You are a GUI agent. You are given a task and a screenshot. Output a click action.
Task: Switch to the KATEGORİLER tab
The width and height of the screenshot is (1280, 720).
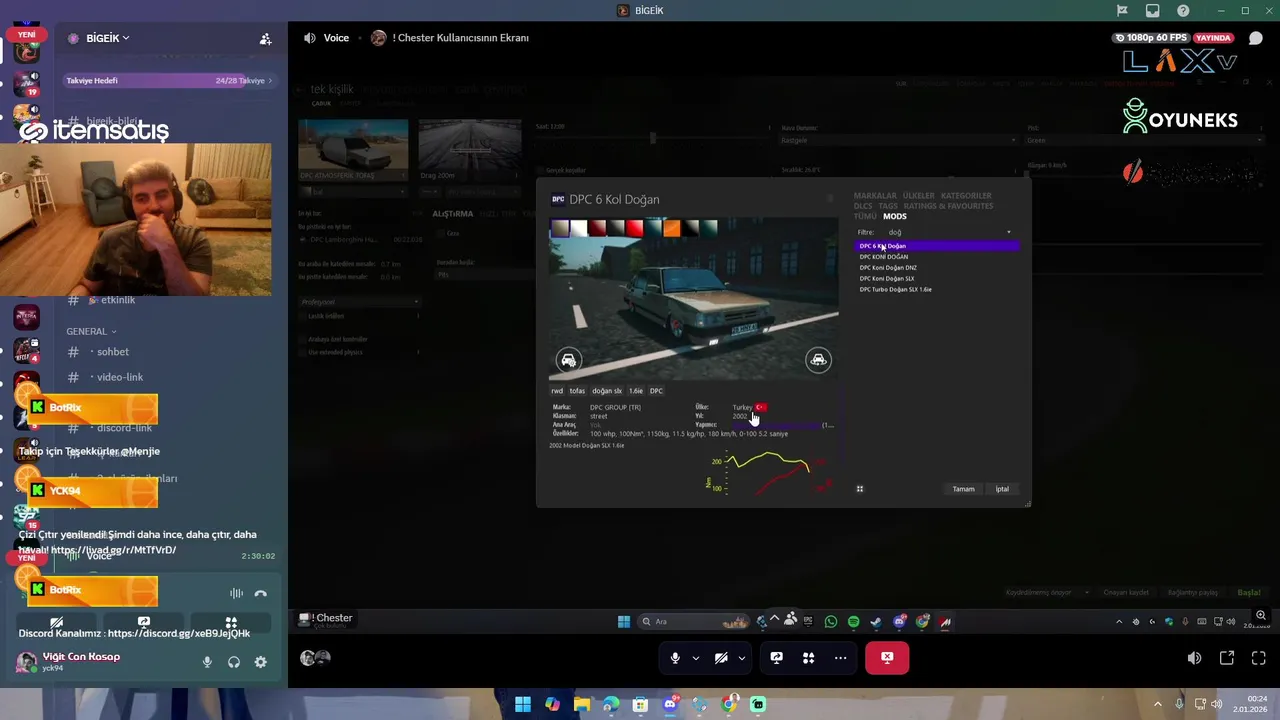(966, 196)
